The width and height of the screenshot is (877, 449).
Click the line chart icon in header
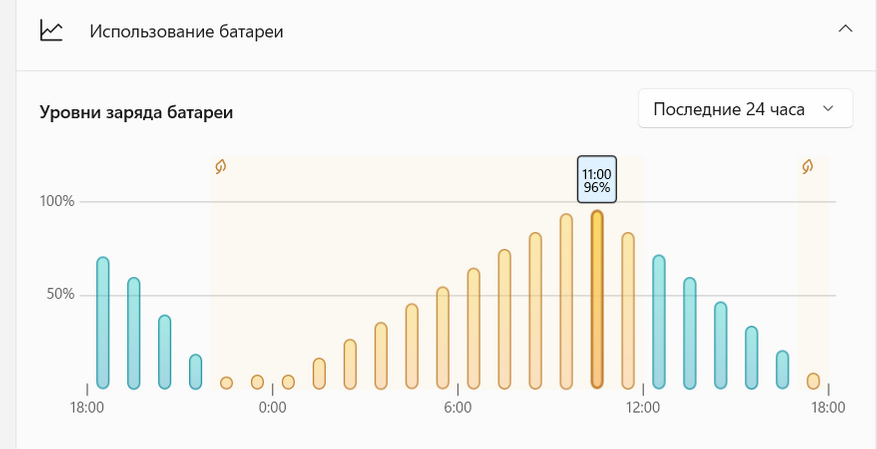(51, 31)
